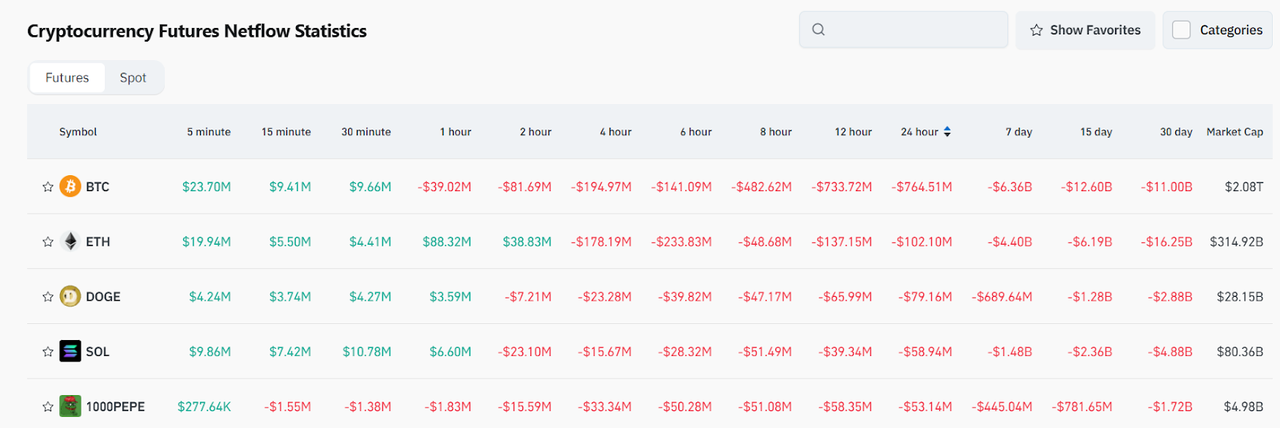This screenshot has width=1280, height=428.
Task: Open the BTC symbol link
Action: [x=98, y=187]
